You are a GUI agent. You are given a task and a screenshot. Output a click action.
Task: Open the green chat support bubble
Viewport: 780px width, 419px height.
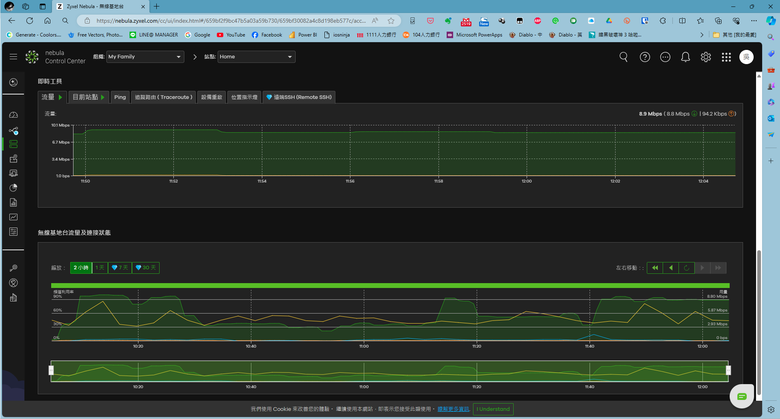(741, 397)
